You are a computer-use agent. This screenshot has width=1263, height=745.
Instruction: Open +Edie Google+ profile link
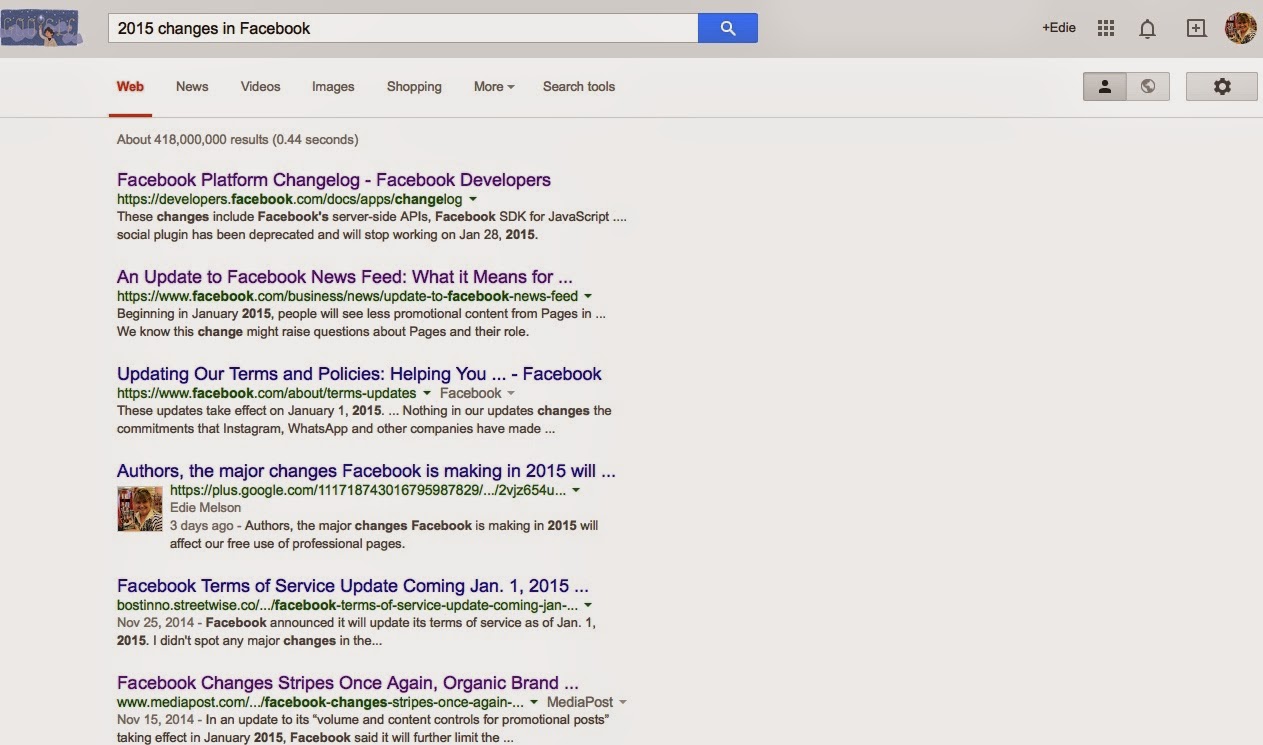1059,28
